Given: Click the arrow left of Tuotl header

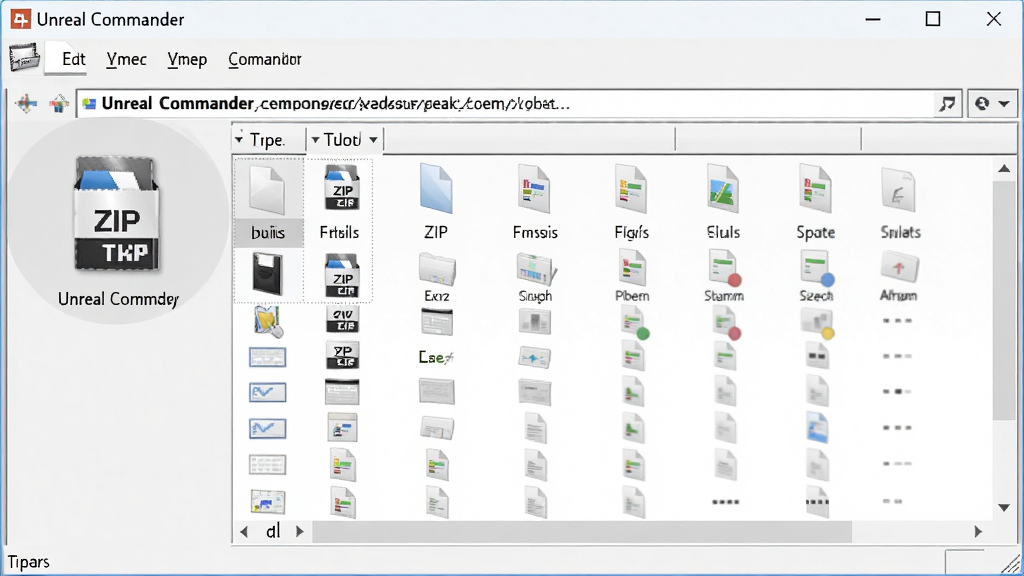Looking at the screenshot, I should pos(315,140).
